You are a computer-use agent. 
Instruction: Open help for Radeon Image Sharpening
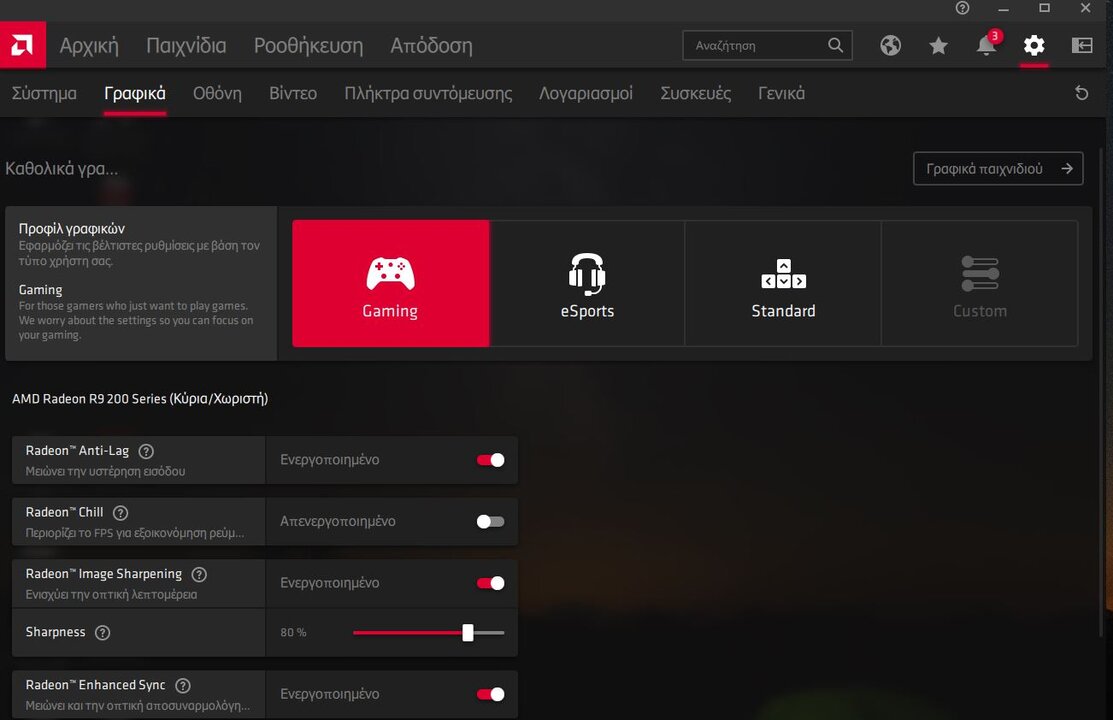(199, 574)
